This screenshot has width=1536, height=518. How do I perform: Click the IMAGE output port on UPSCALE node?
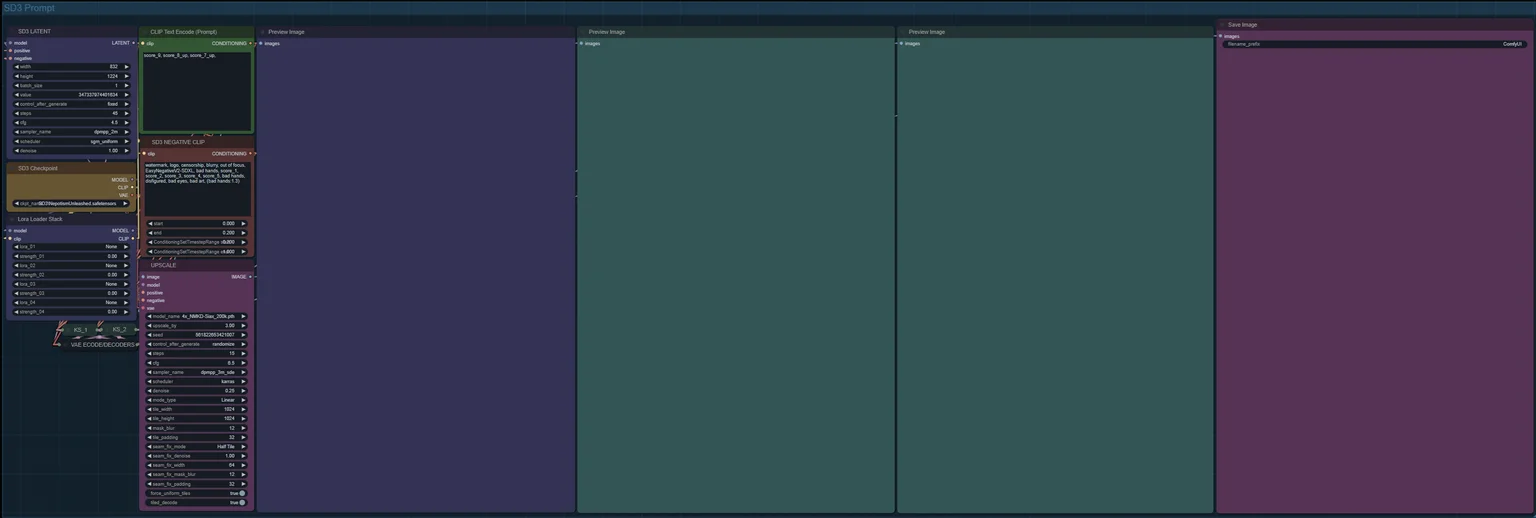click(x=250, y=277)
